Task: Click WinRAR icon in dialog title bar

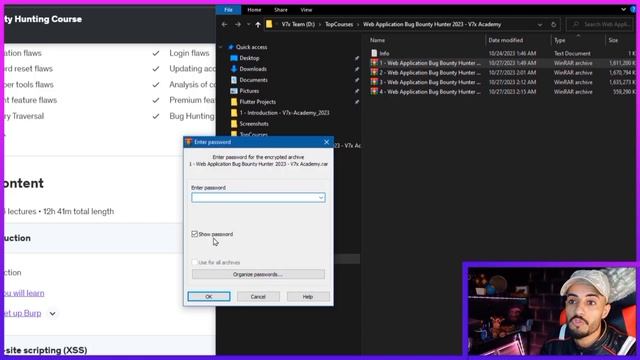Action: coord(188,142)
